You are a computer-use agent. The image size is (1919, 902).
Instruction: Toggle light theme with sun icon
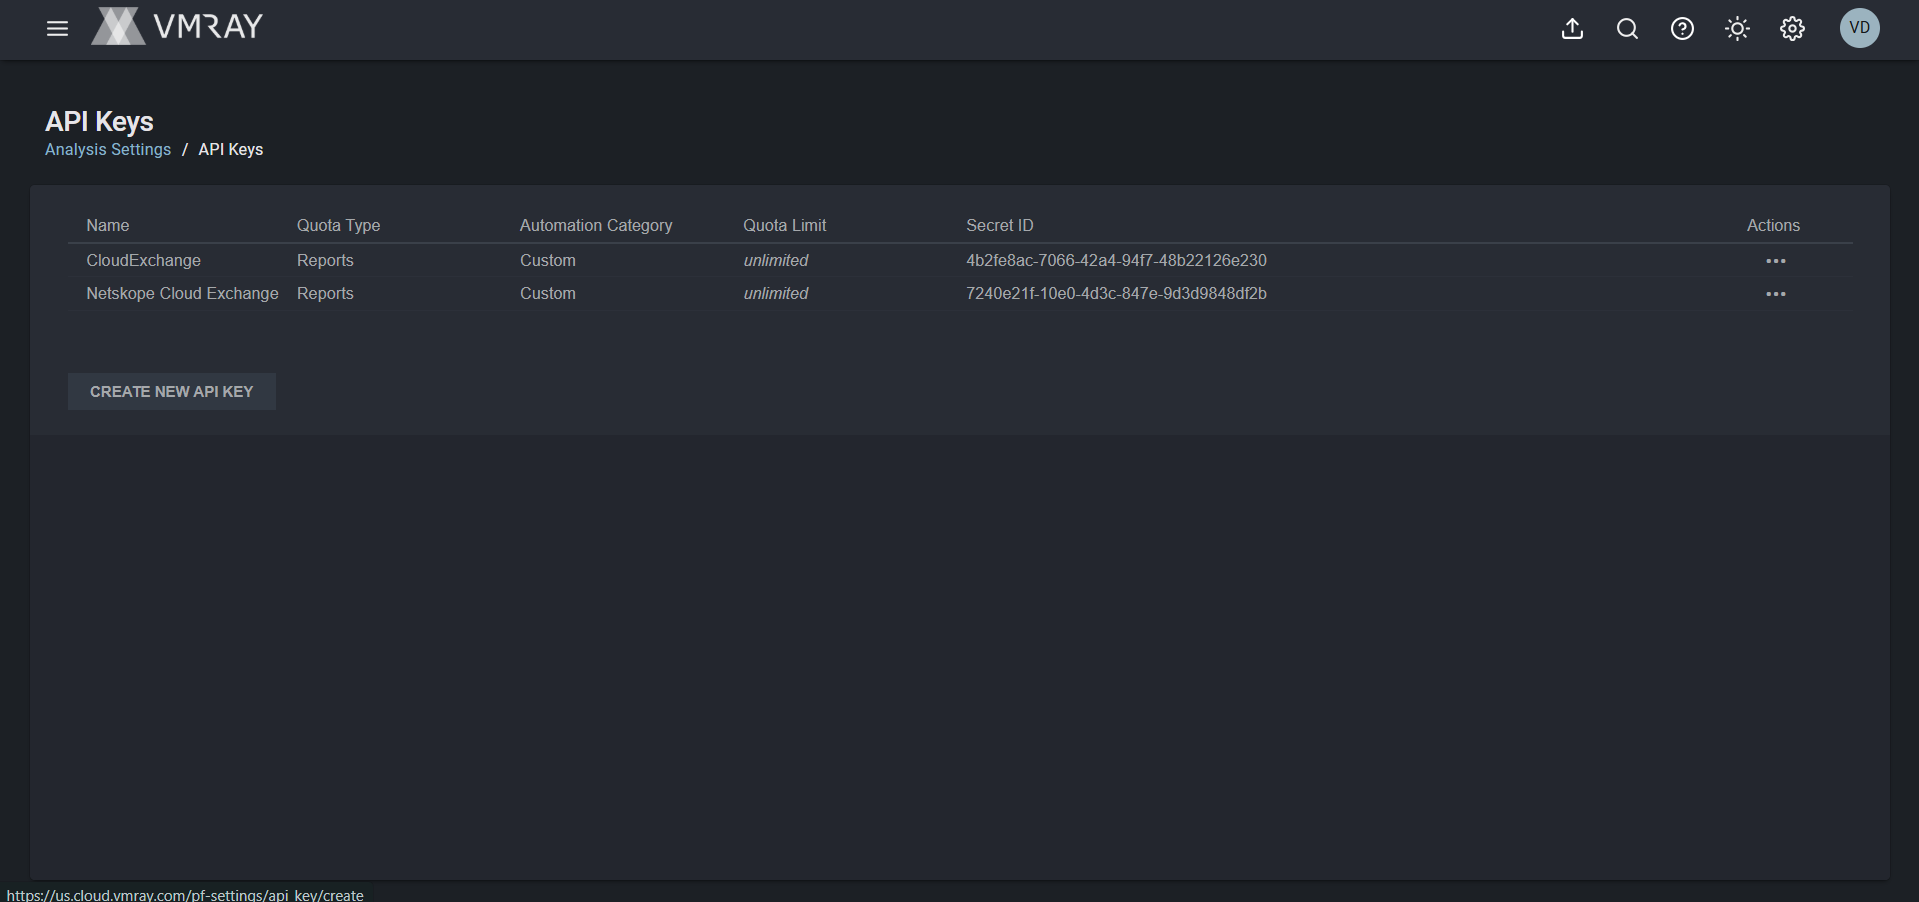1737,28
